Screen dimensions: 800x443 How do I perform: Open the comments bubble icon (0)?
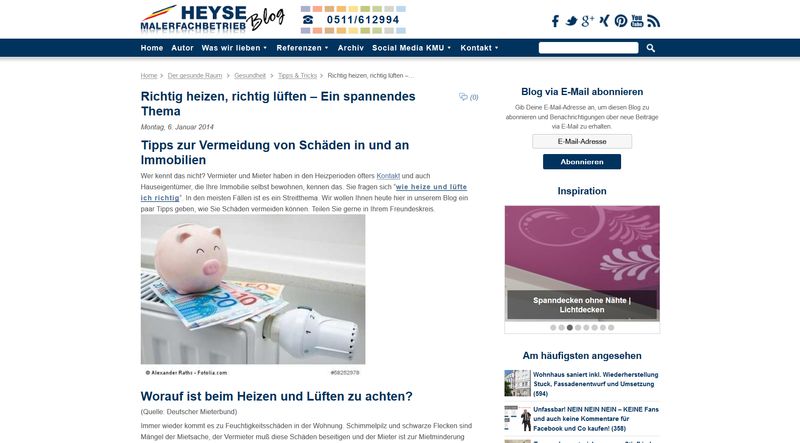pos(468,97)
